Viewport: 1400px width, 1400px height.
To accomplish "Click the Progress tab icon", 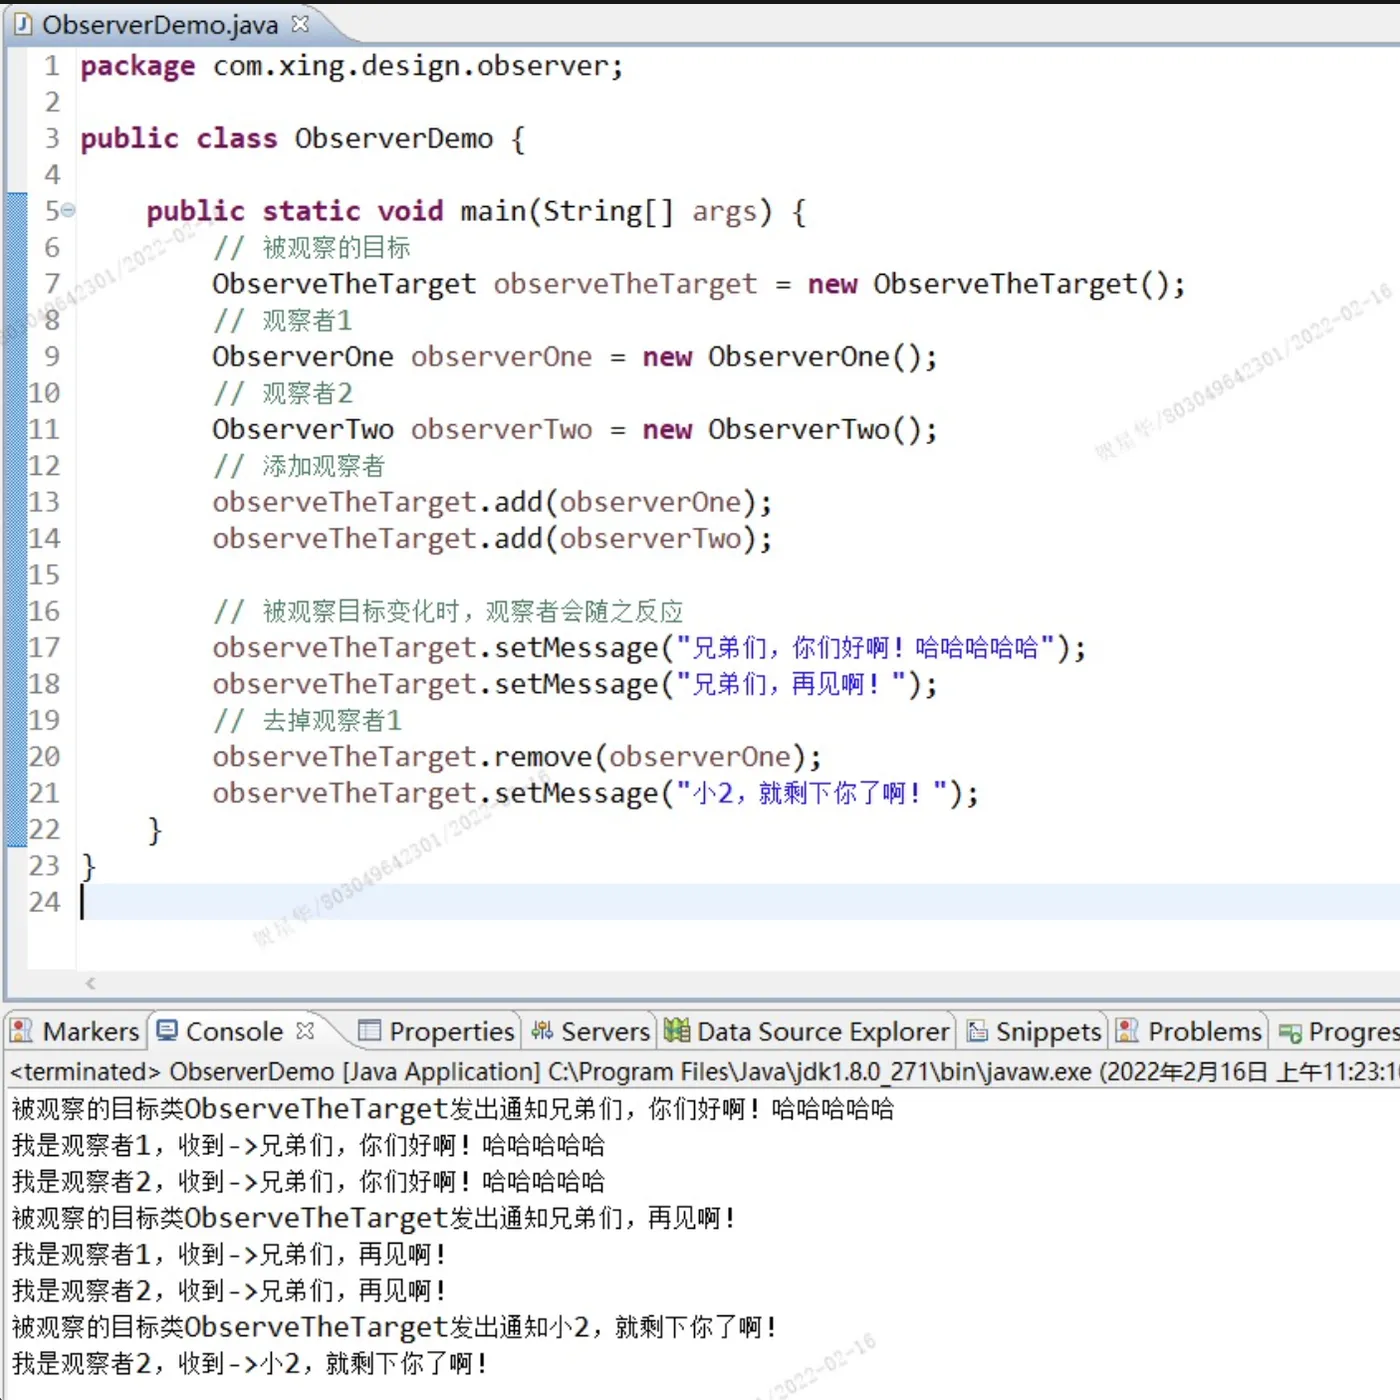I will coord(1290,1032).
